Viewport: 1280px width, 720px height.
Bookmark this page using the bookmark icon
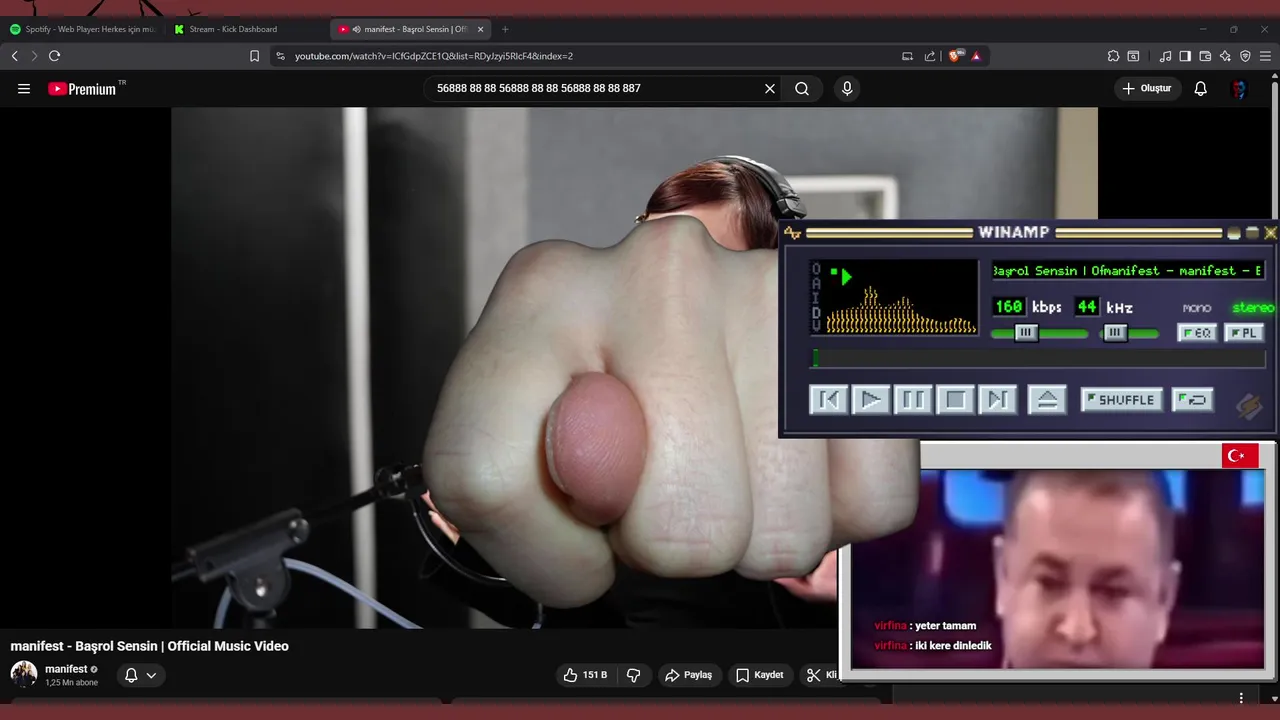coord(254,56)
